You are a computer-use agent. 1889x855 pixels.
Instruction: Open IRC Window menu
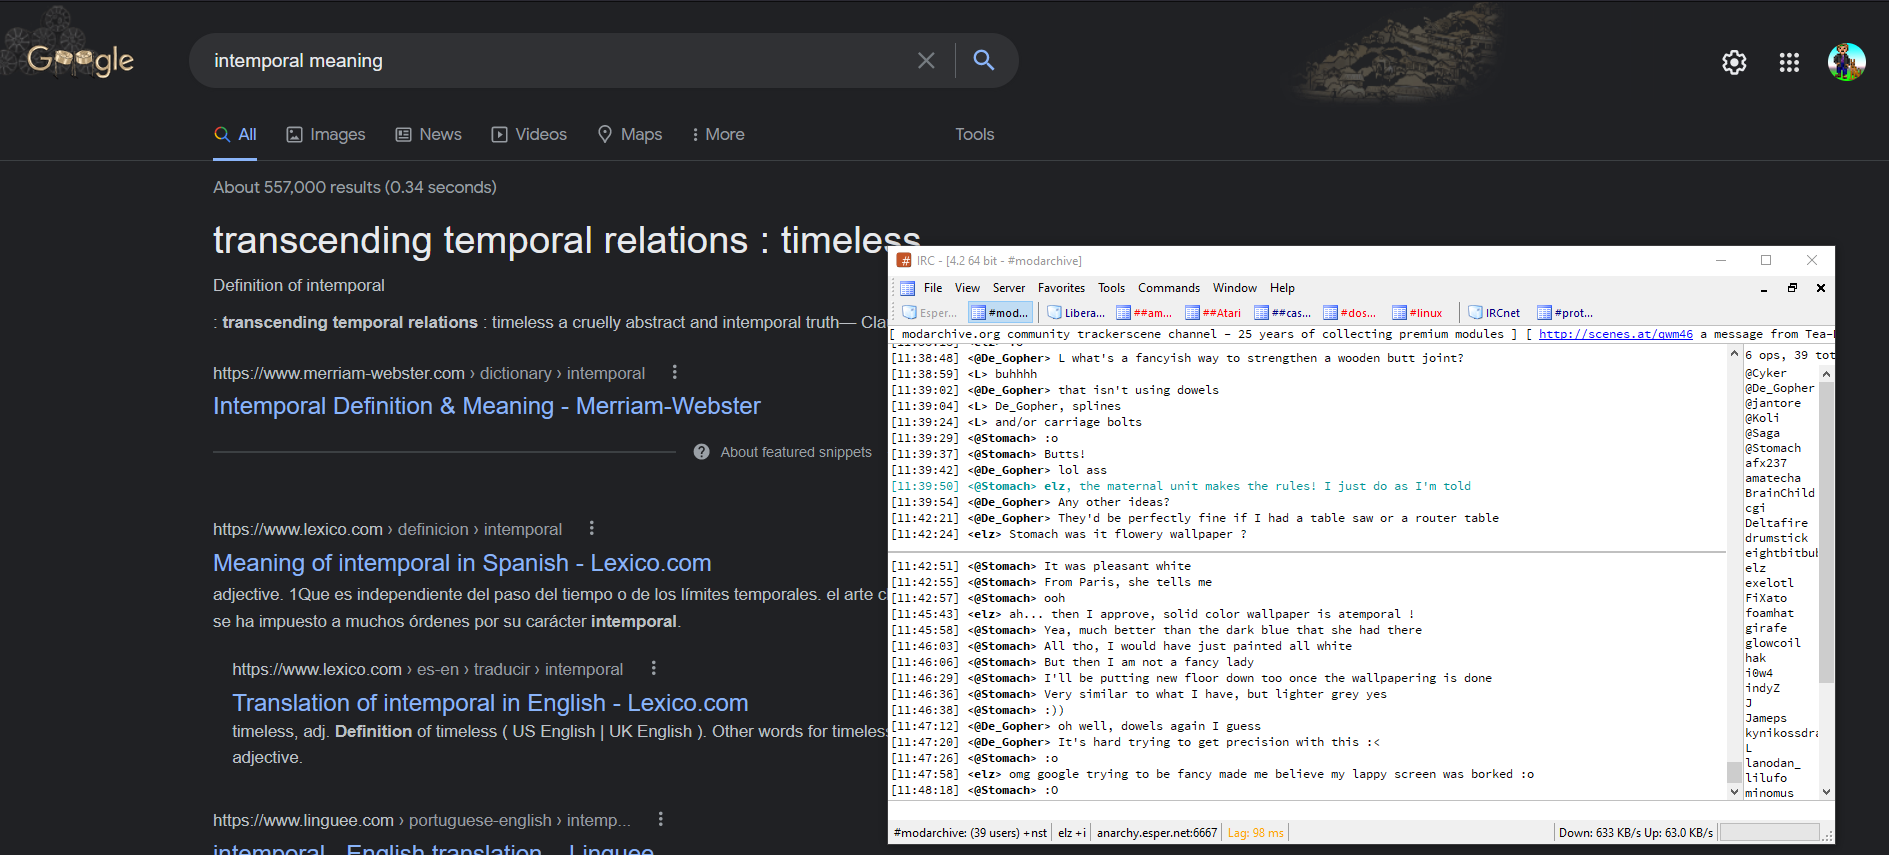pos(1235,288)
